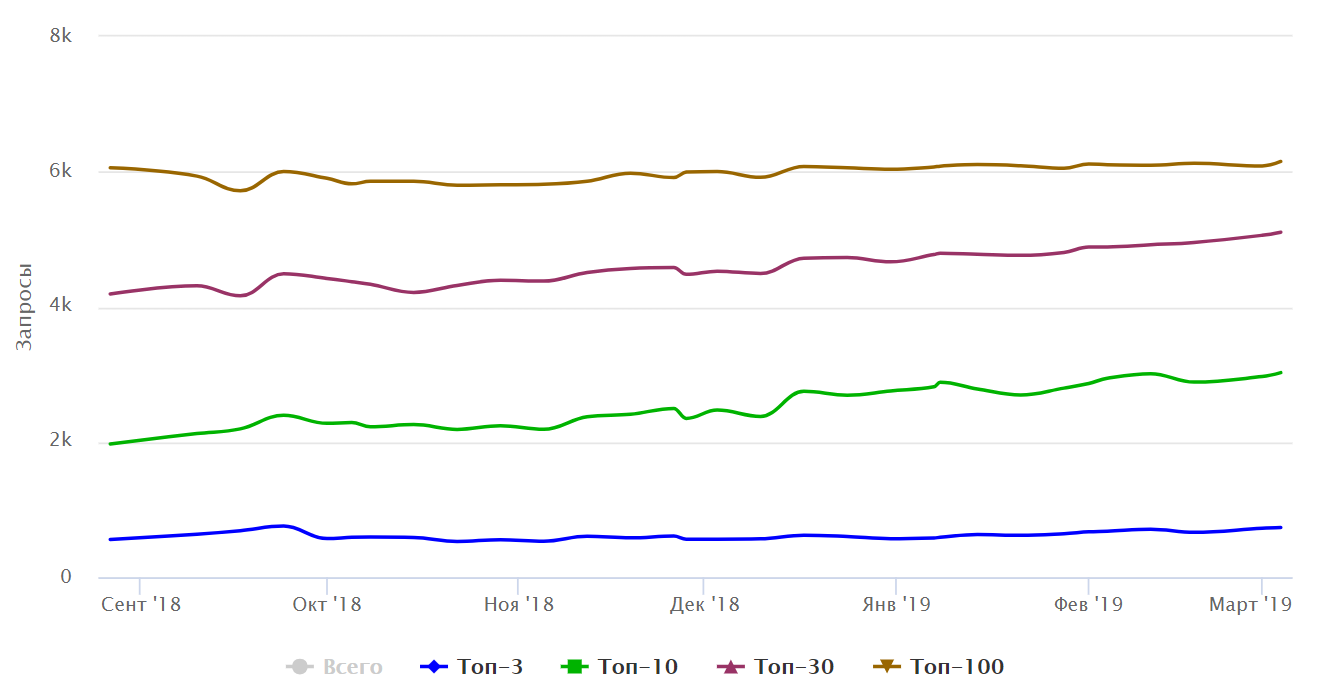Screen dimensions: 1326x686
Task: Click the Дек '18 axis tick label
Action: tap(704, 605)
